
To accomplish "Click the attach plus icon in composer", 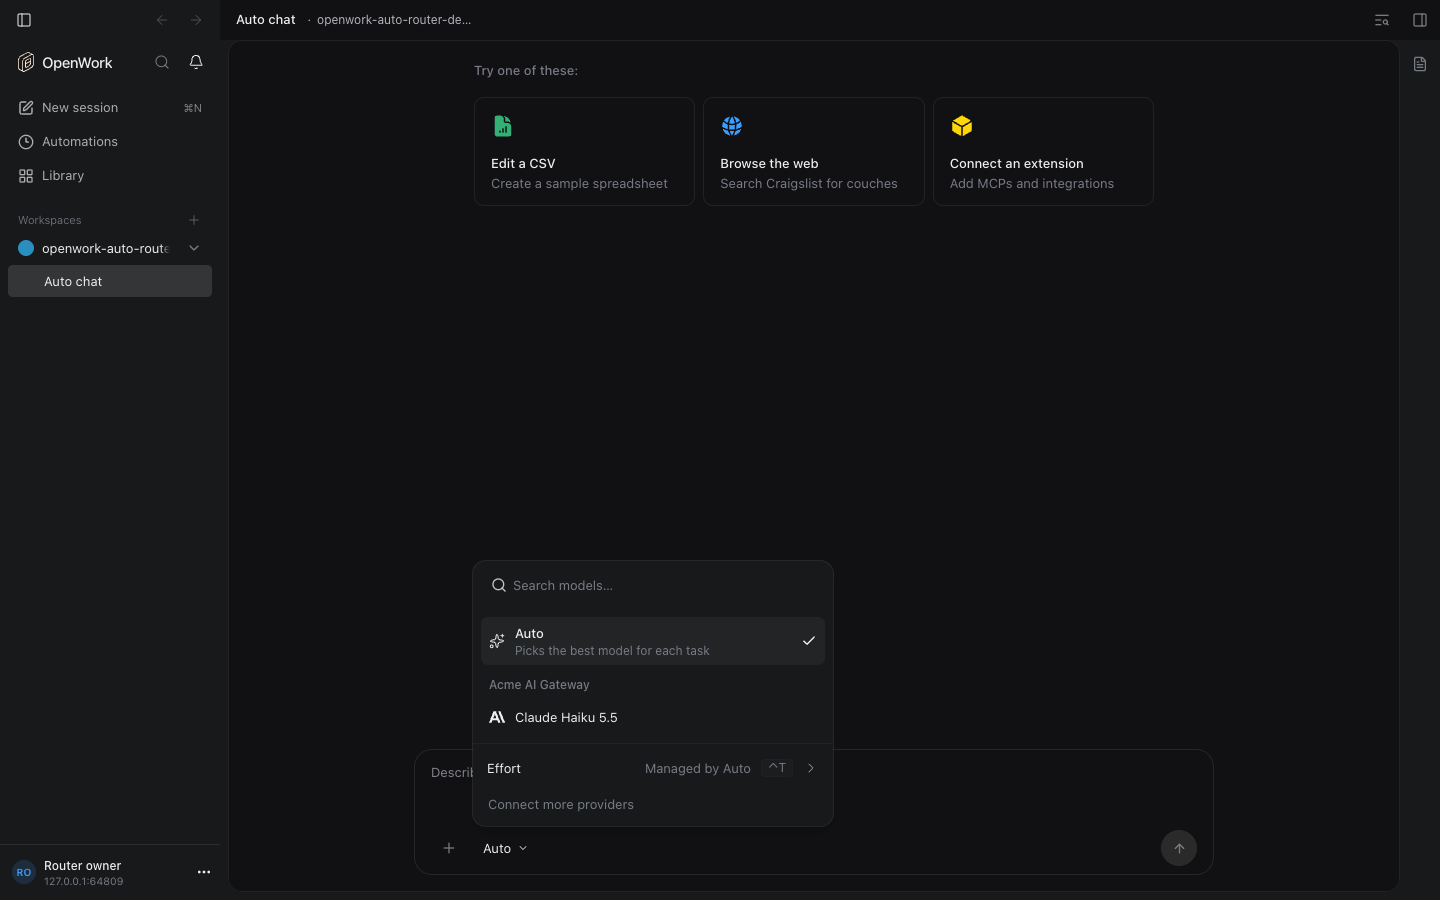I will coord(449,848).
